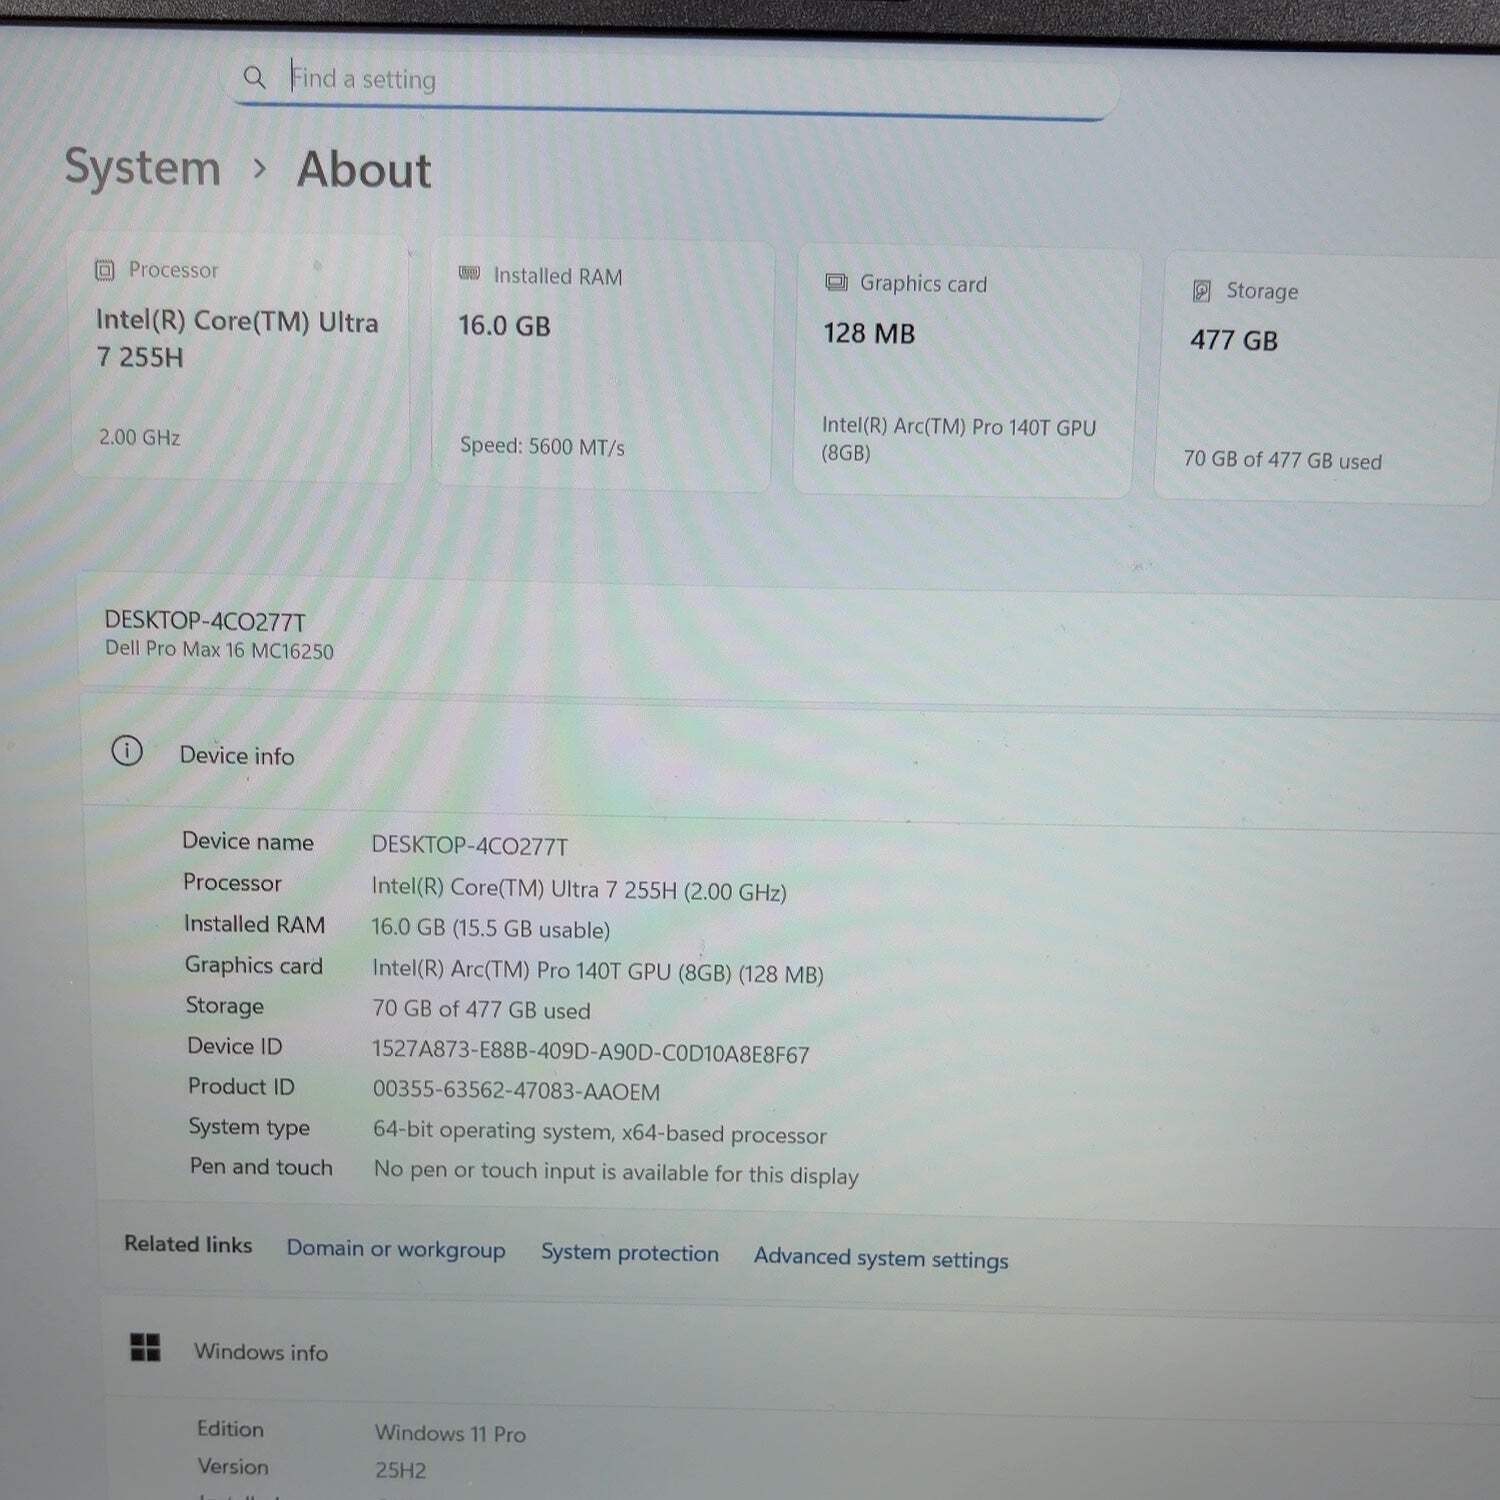Select Product ID 00355-63562-47083-AAOEM
Viewport: 1500px width, 1500px height.
(x=516, y=1091)
